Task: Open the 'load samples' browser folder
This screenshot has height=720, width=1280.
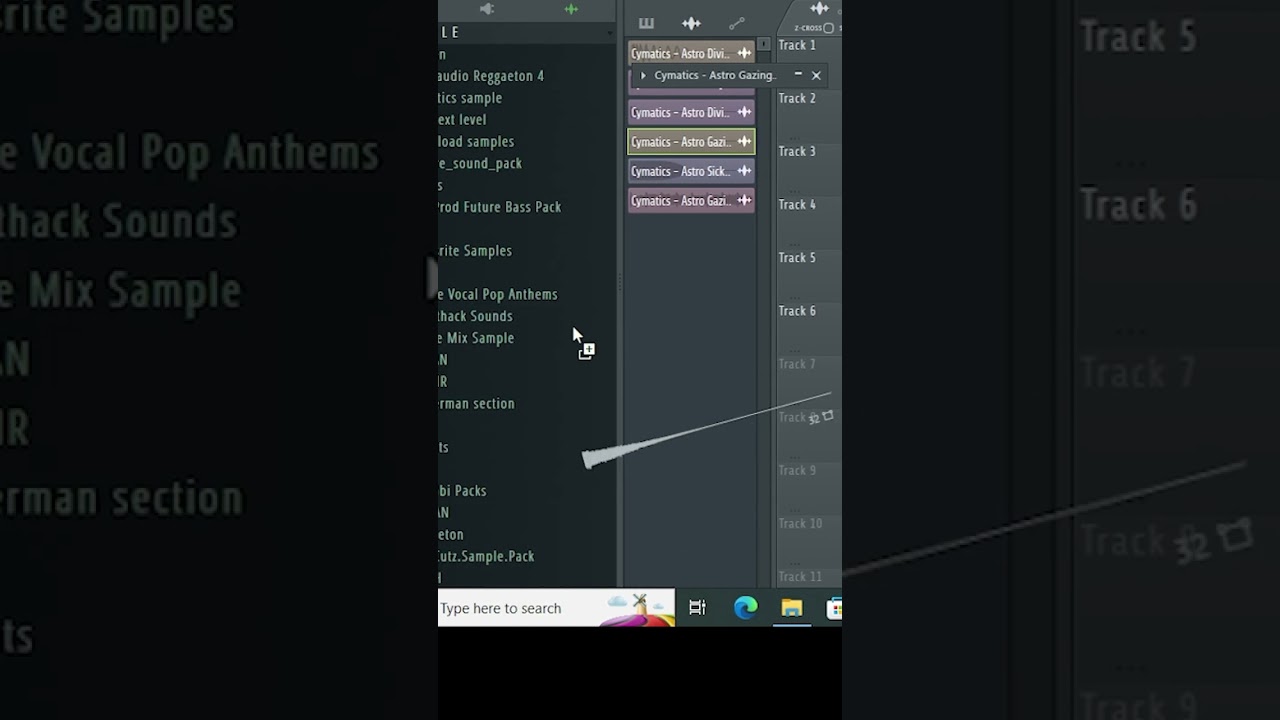Action: click(476, 142)
